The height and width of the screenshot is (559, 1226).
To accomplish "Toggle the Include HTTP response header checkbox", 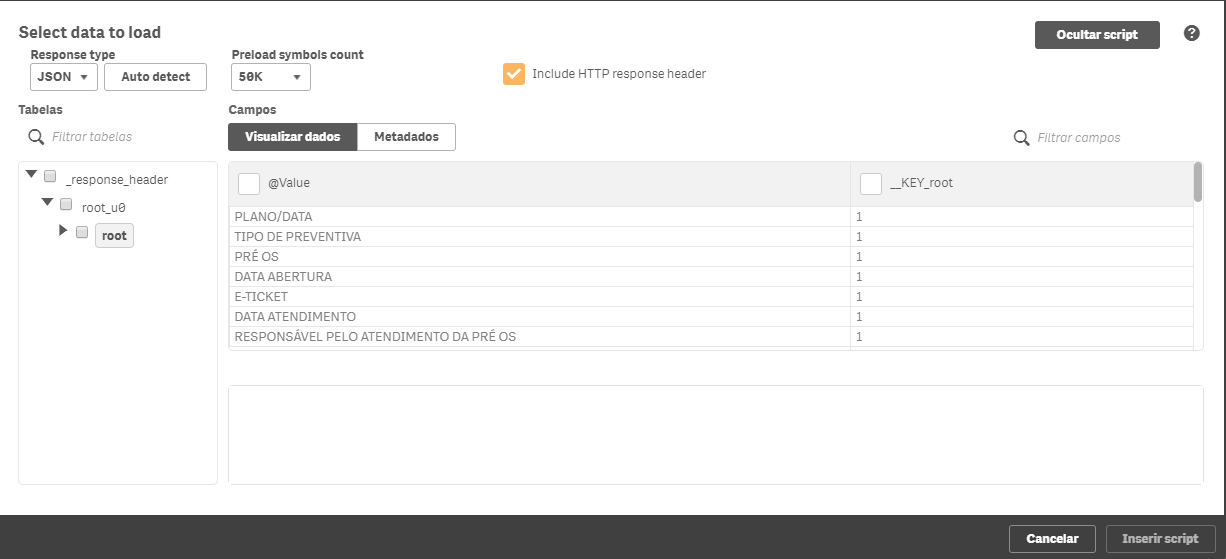I will pos(514,74).
